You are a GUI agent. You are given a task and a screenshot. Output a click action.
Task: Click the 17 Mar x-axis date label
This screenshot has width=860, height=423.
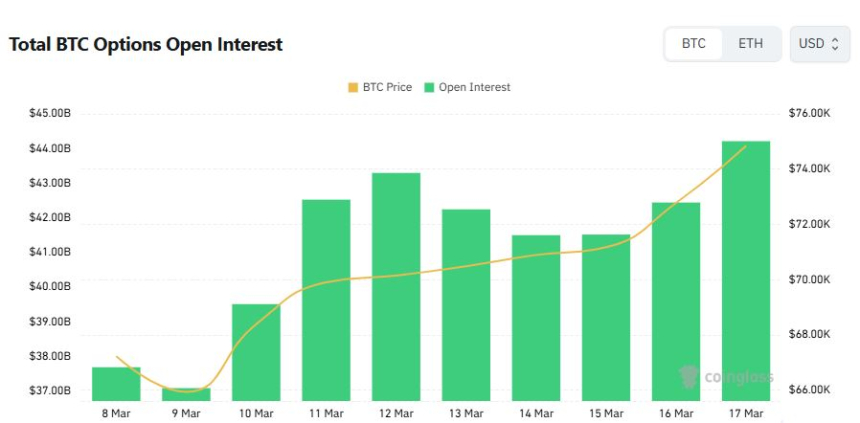[x=746, y=413]
